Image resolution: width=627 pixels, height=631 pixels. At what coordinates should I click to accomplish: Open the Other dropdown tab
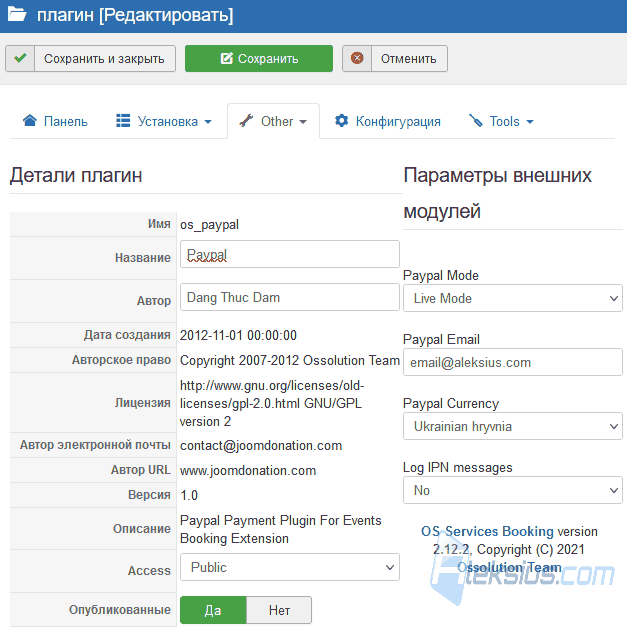click(273, 121)
